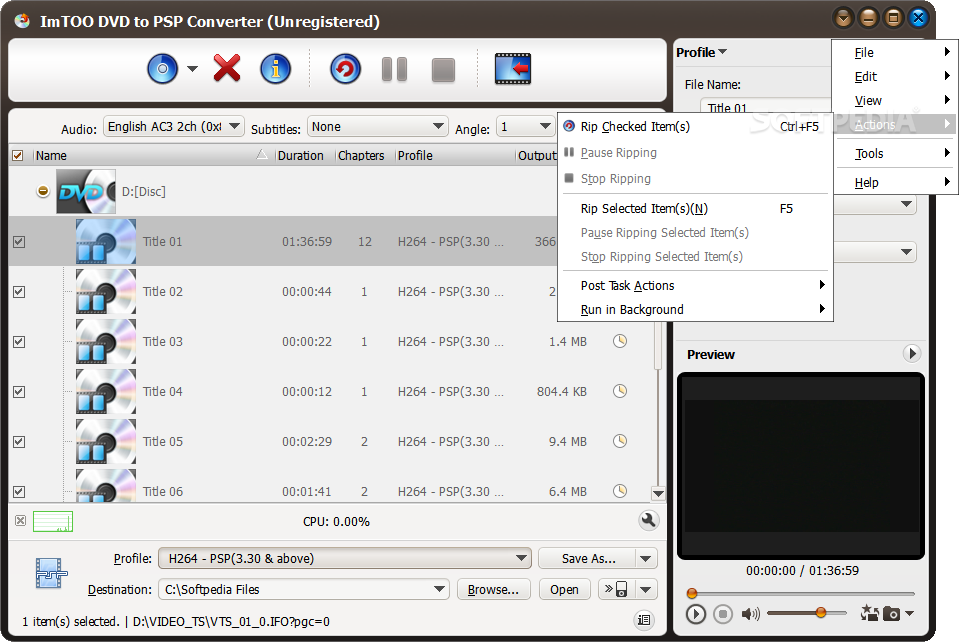Click the clock status icon for Title 04

pos(620,391)
